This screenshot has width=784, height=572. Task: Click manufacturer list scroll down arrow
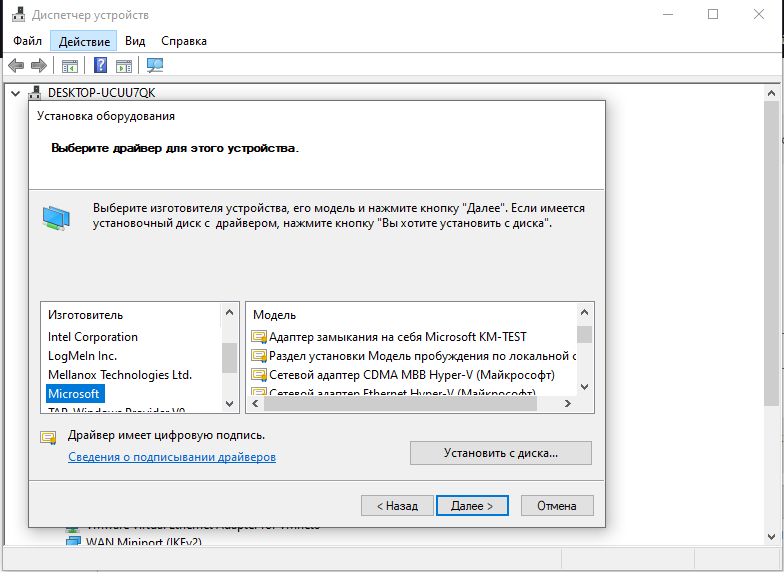point(230,404)
